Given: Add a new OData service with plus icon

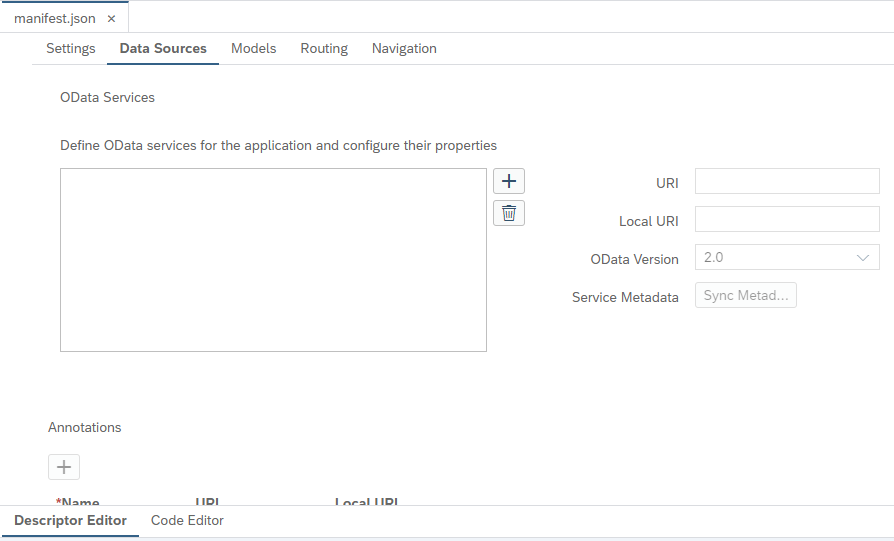Looking at the screenshot, I should pyautogui.click(x=509, y=181).
